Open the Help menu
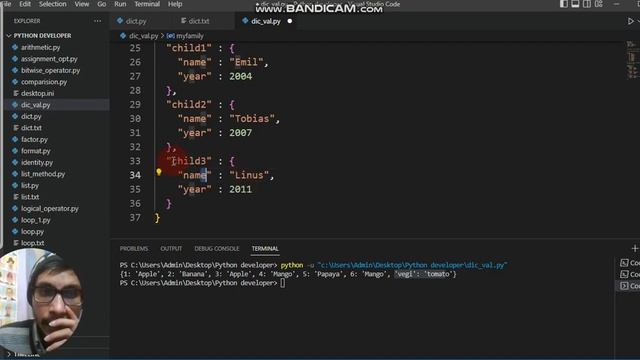Screen dimensions: 640x360 [x=175, y=4]
